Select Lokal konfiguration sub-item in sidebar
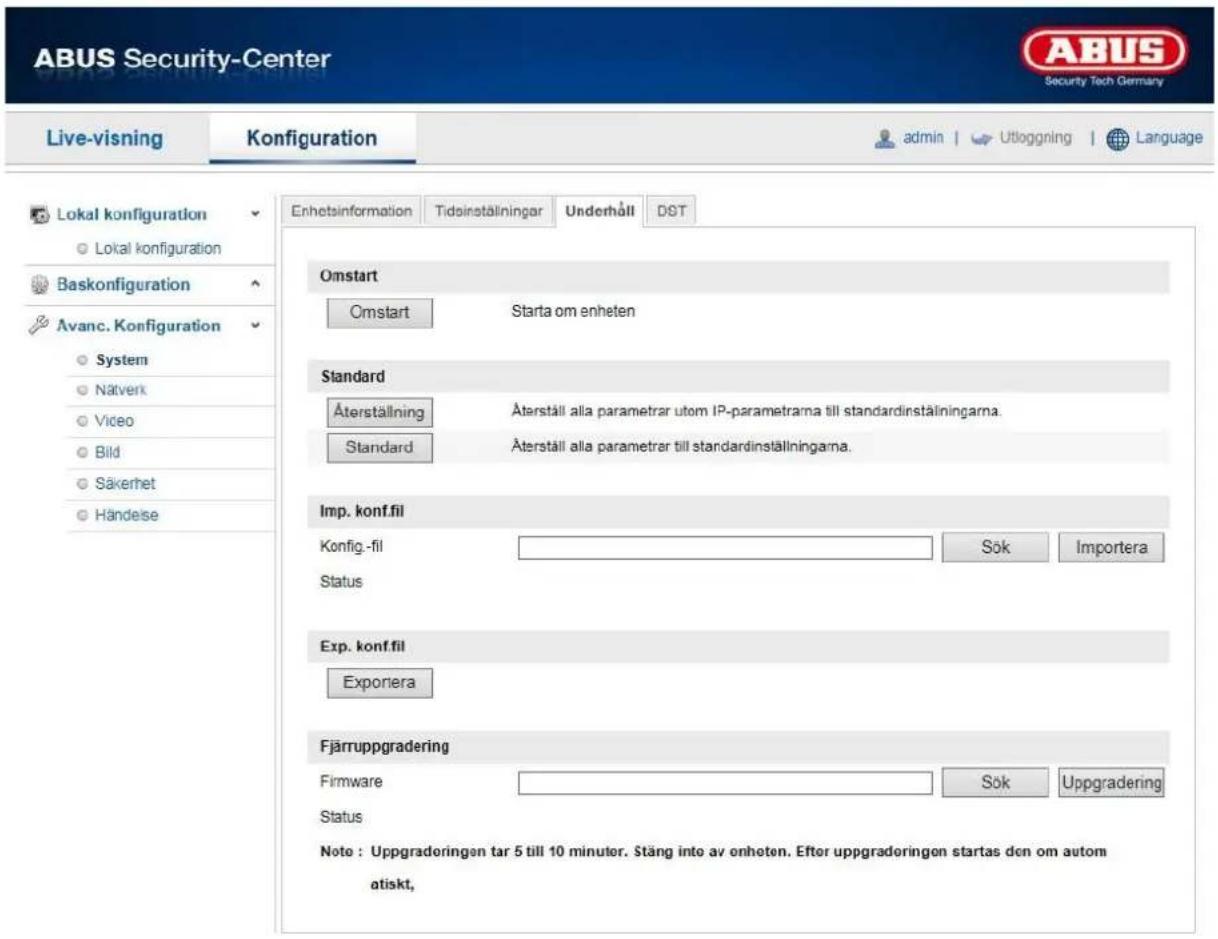The height and width of the screenshot is (939, 1218). pos(158,247)
